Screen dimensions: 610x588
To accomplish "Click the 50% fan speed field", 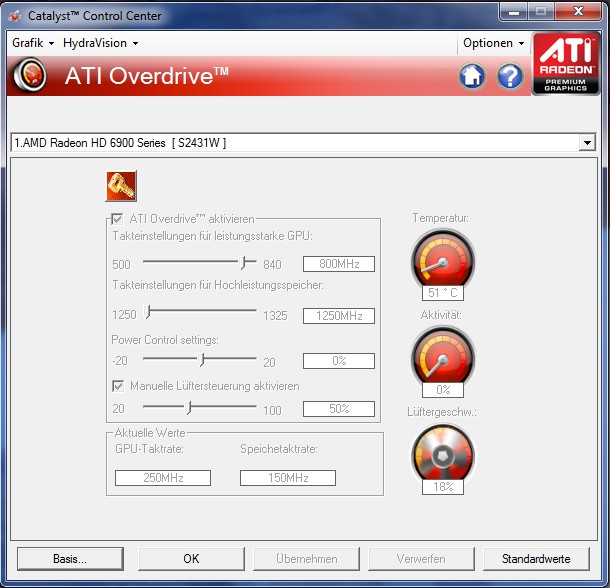I will click(x=339, y=409).
